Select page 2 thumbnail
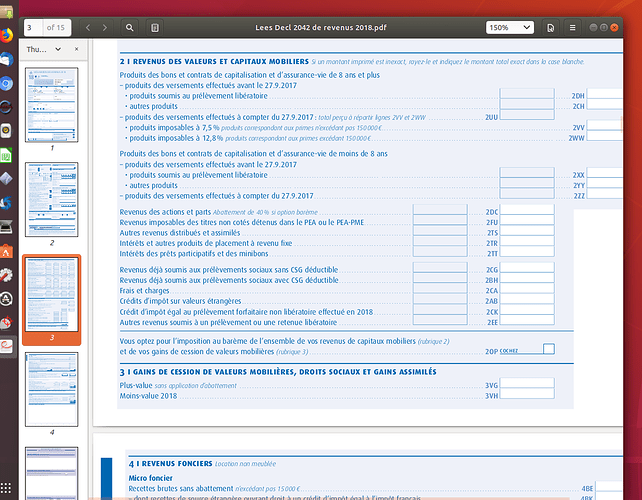Image resolution: width=642 pixels, height=500 pixels. (52, 199)
